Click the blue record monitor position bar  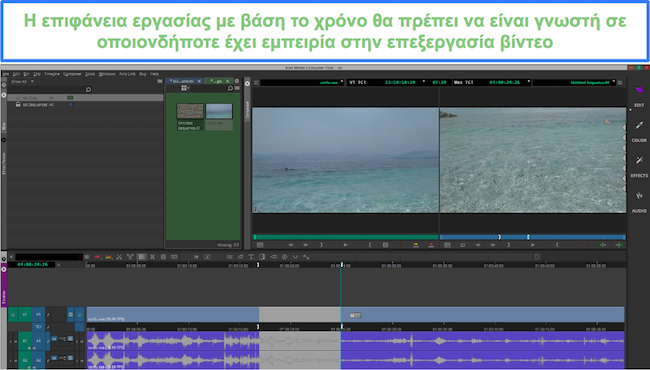click(533, 237)
